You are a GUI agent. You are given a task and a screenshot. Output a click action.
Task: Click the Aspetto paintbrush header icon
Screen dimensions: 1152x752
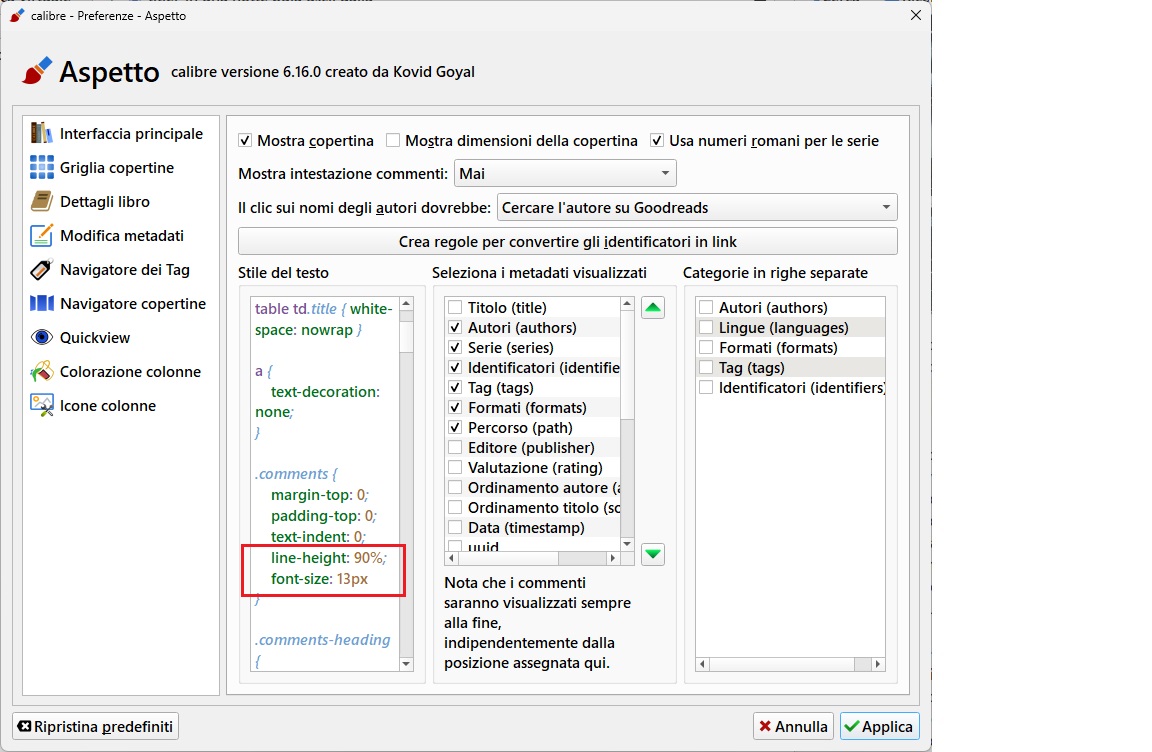coord(37,71)
